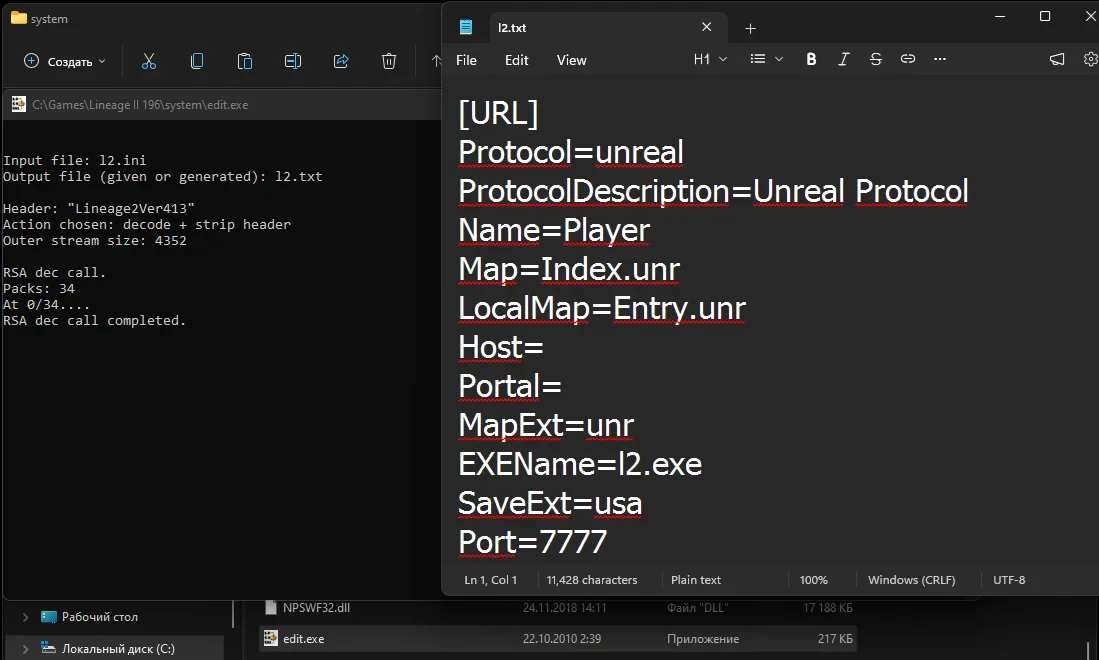Click the Plain text status entry
Screen dimensions: 1099x660
coord(696,580)
